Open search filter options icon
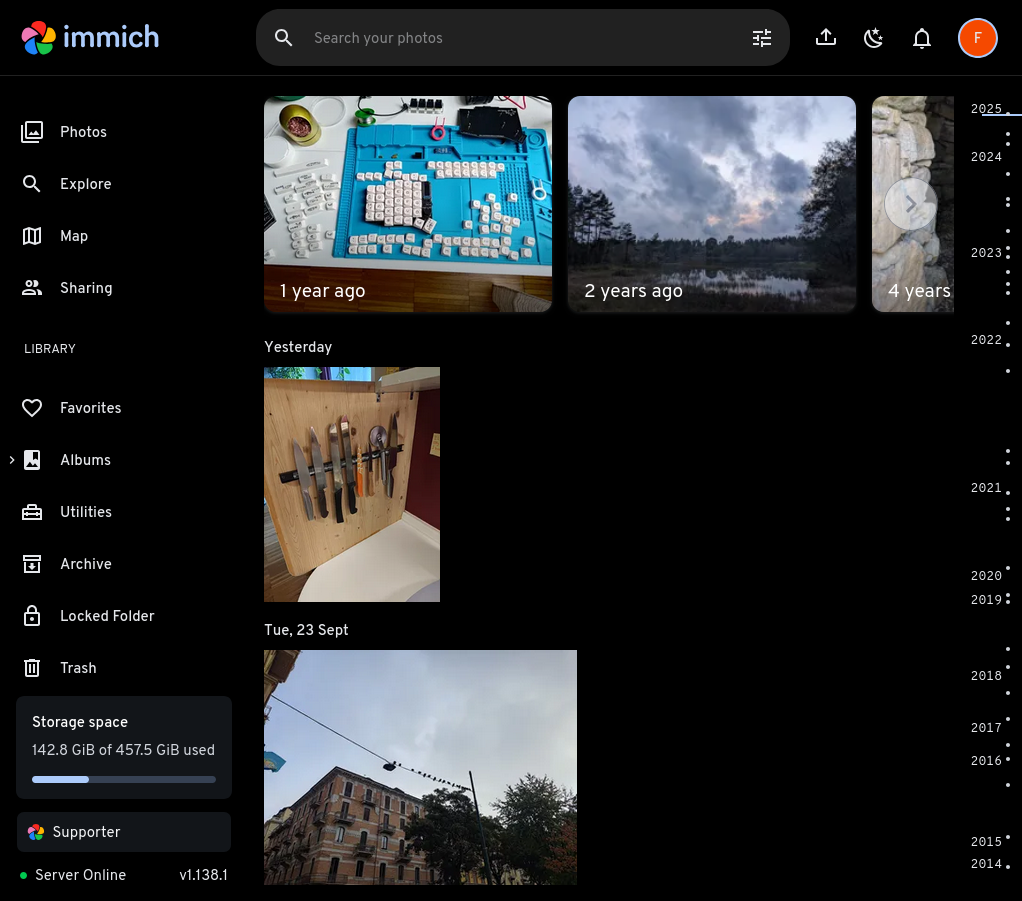 [x=762, y=38]
